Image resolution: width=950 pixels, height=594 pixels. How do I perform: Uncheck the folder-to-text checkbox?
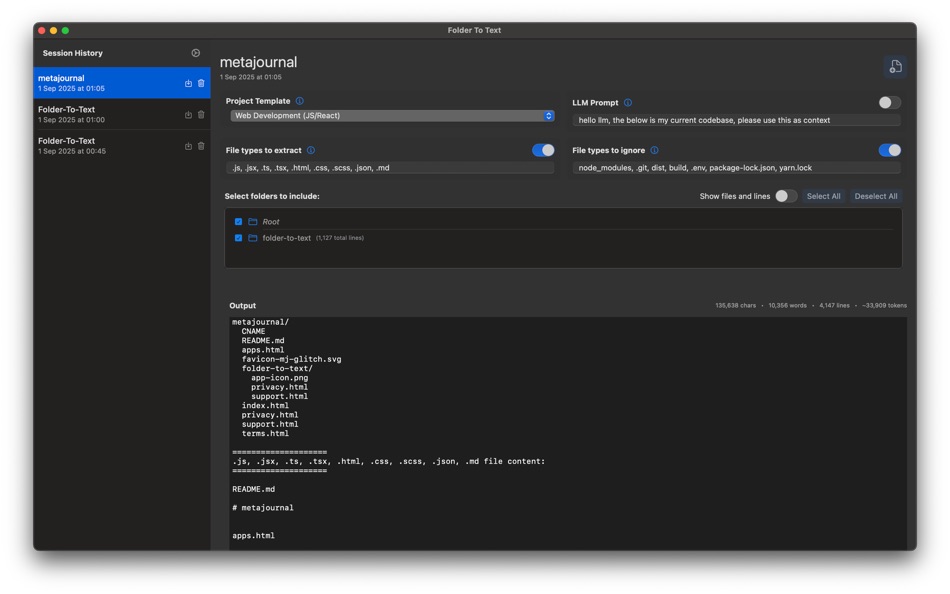[x=238, y=238]
